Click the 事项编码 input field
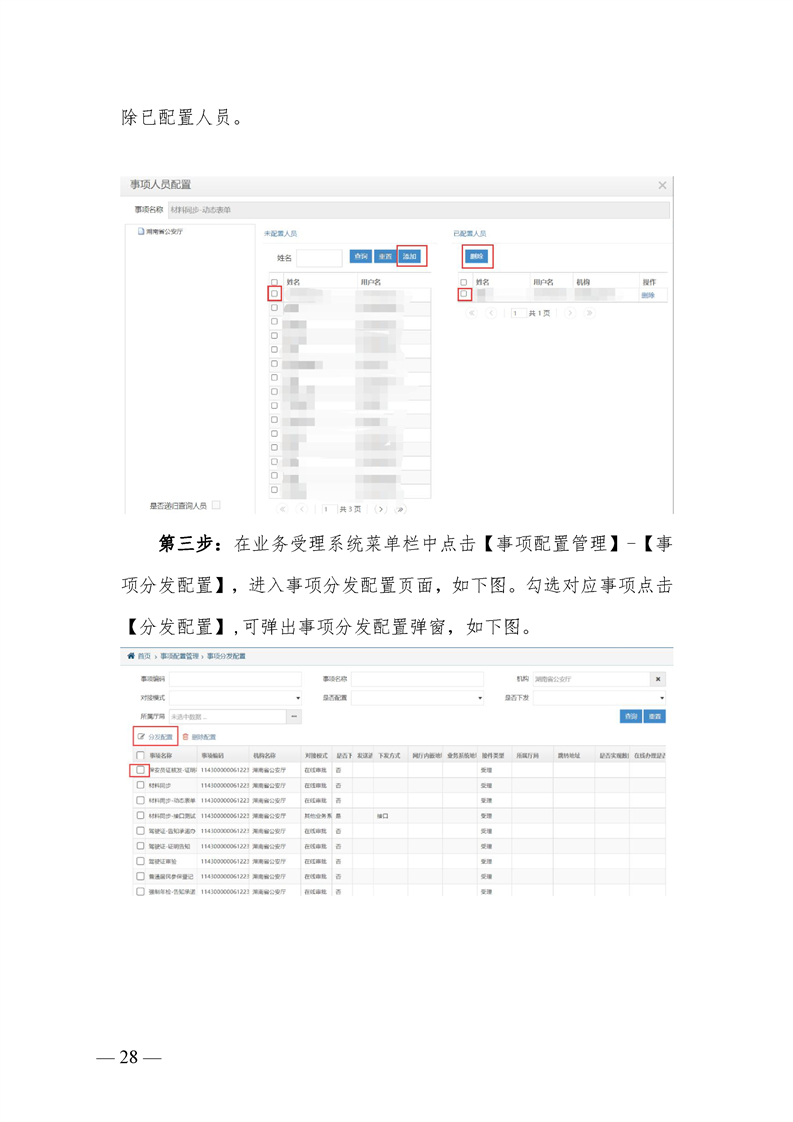This screenshot has height=1122, width=793. click(x=235, y=679)
